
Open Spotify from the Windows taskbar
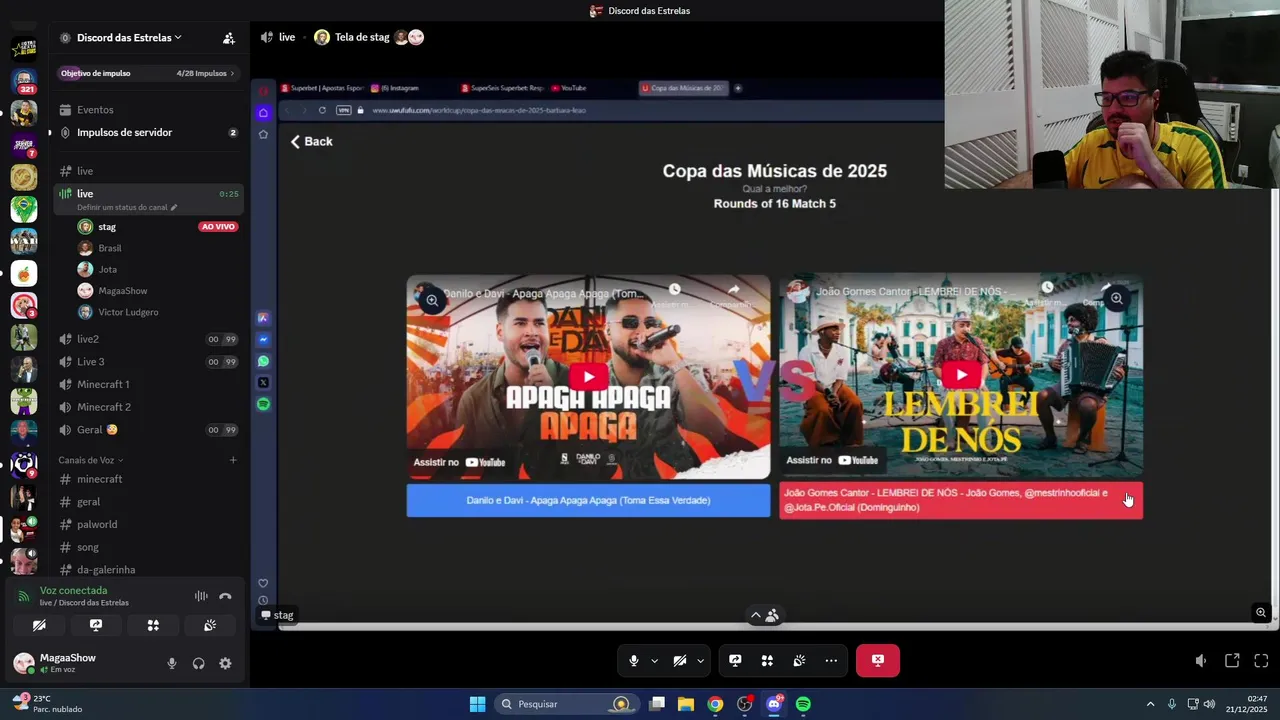click(803, 704)
